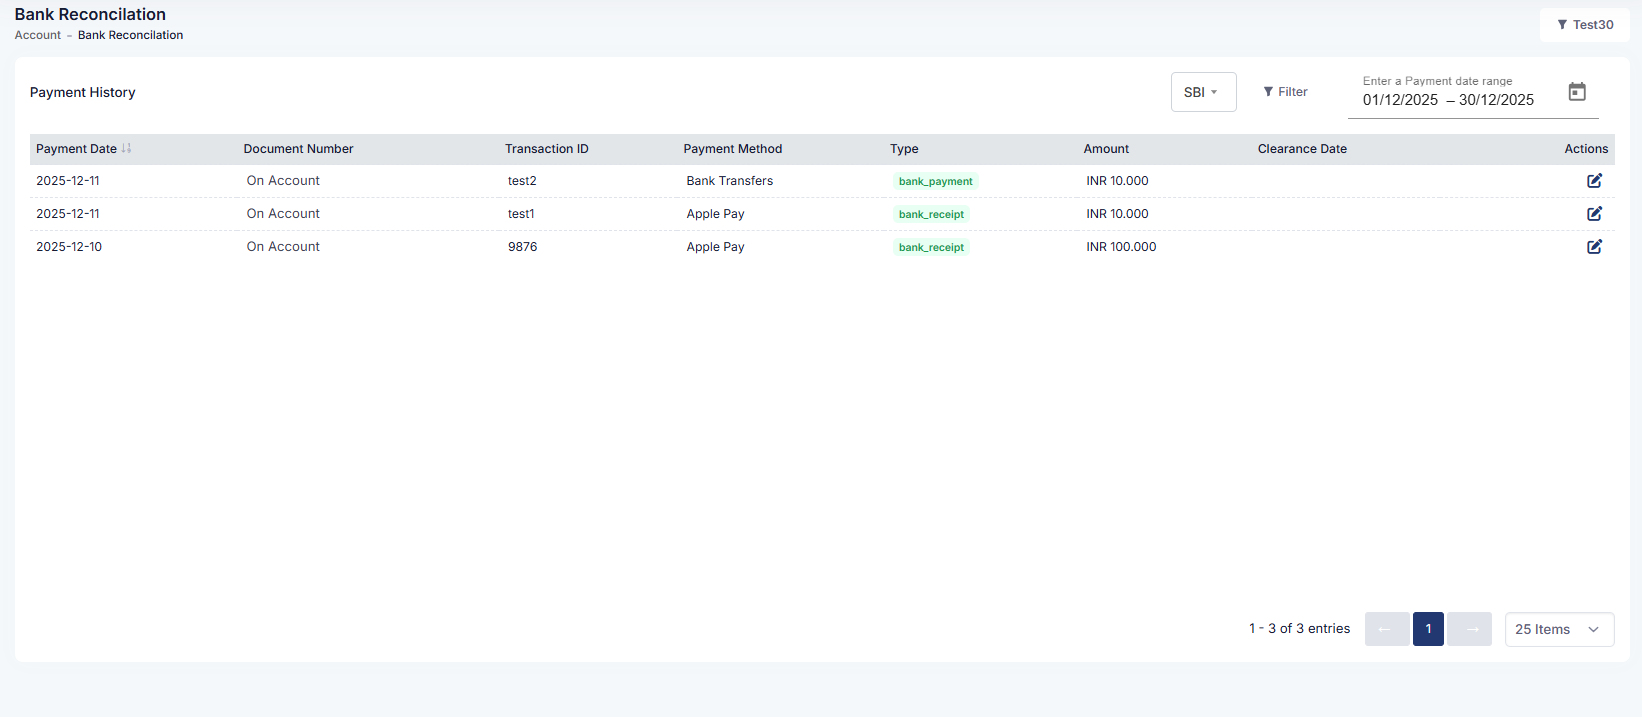This screenshot has height=717, width=1642.
Task: Click the payment date range field
Action: (x=1447, y=100)
